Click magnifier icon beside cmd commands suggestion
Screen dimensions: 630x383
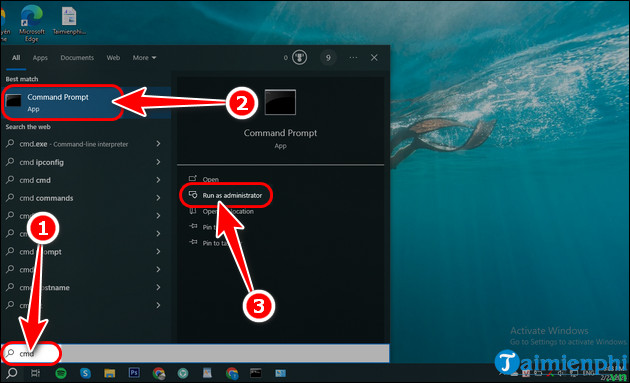pyautogui.click(x=10, y=198)
